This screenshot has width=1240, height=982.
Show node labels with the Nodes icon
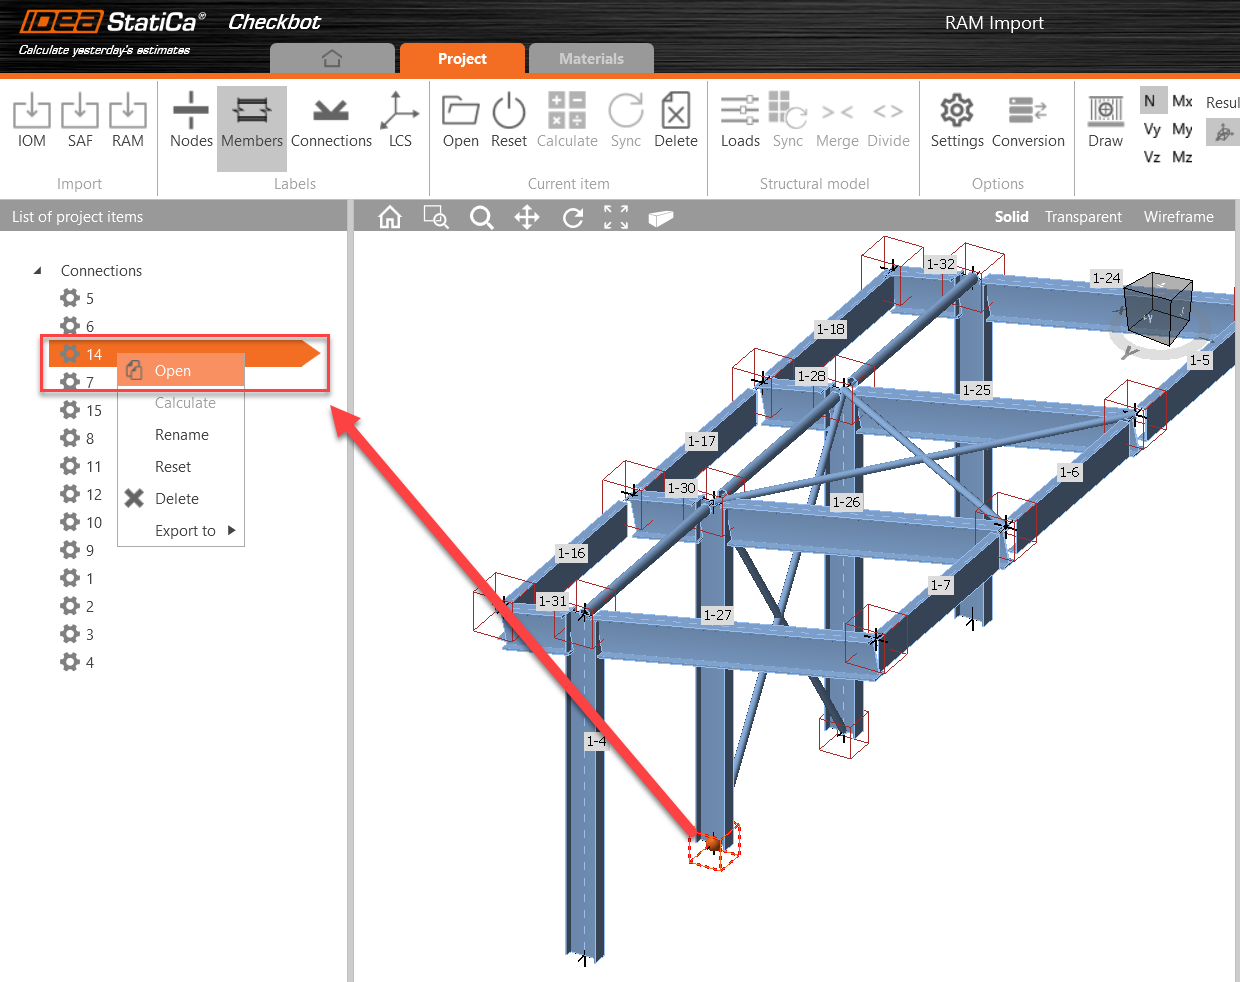190,118
